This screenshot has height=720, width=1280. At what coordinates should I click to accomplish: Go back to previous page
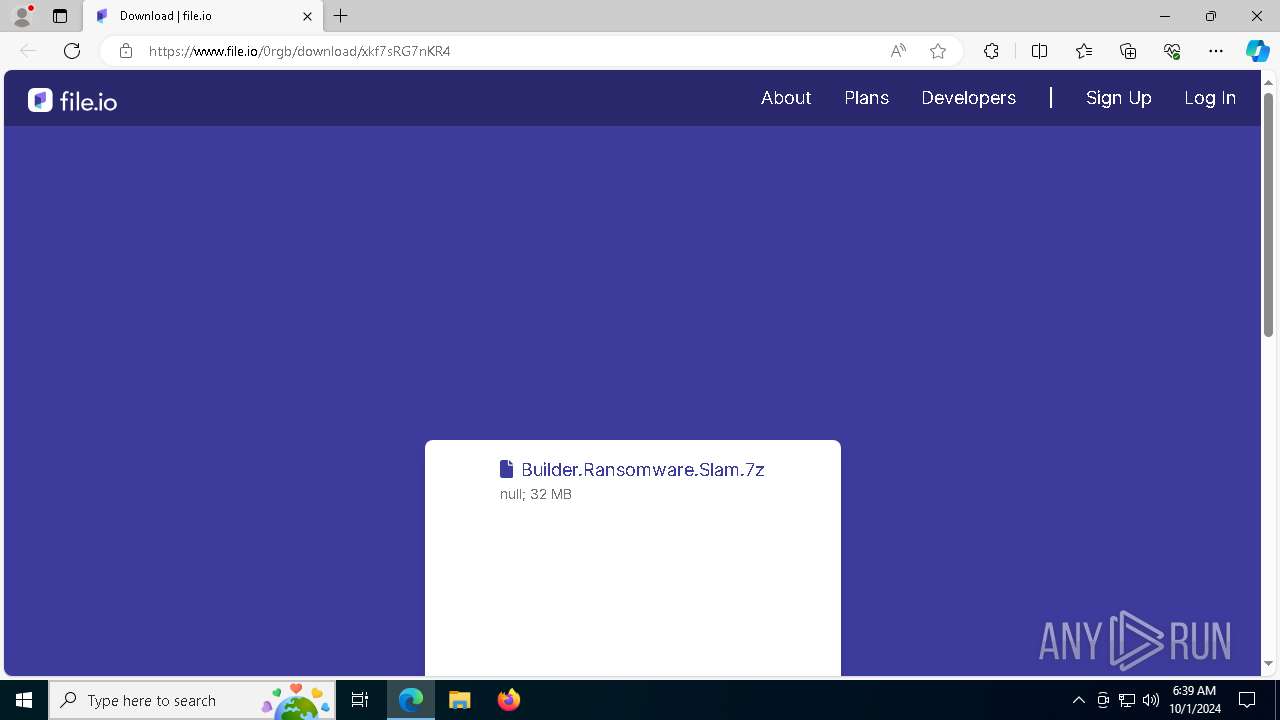pos(28,51)
